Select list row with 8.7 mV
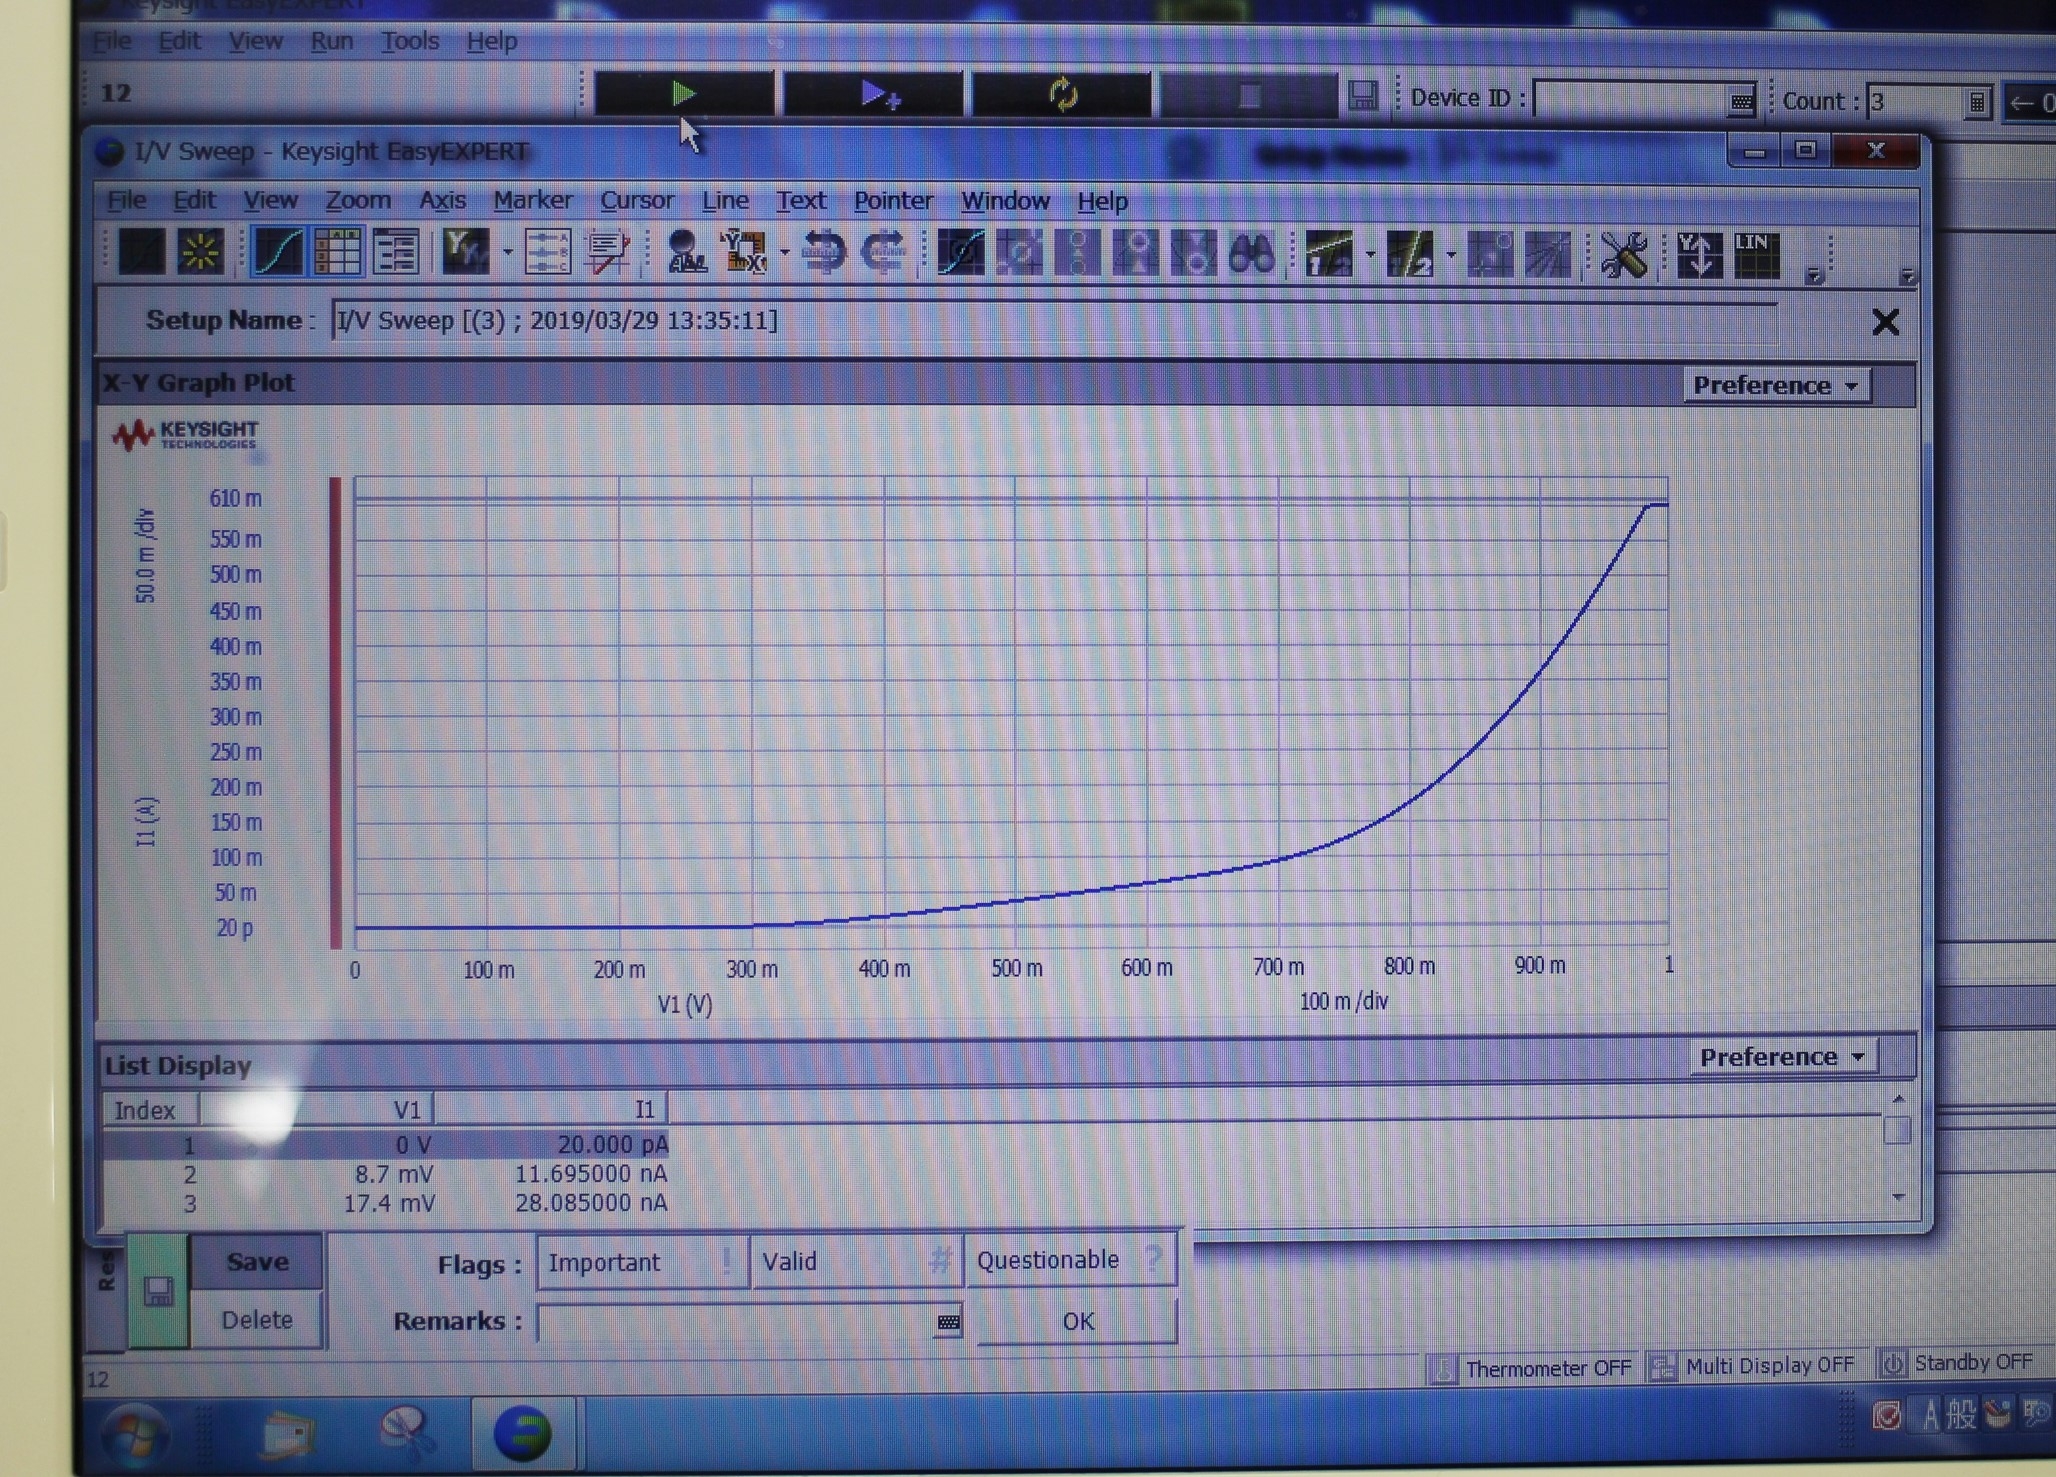Image resolution: width=2056 pixels, height=1477 pixels. pyautogui.click(x=386, y=1174)
